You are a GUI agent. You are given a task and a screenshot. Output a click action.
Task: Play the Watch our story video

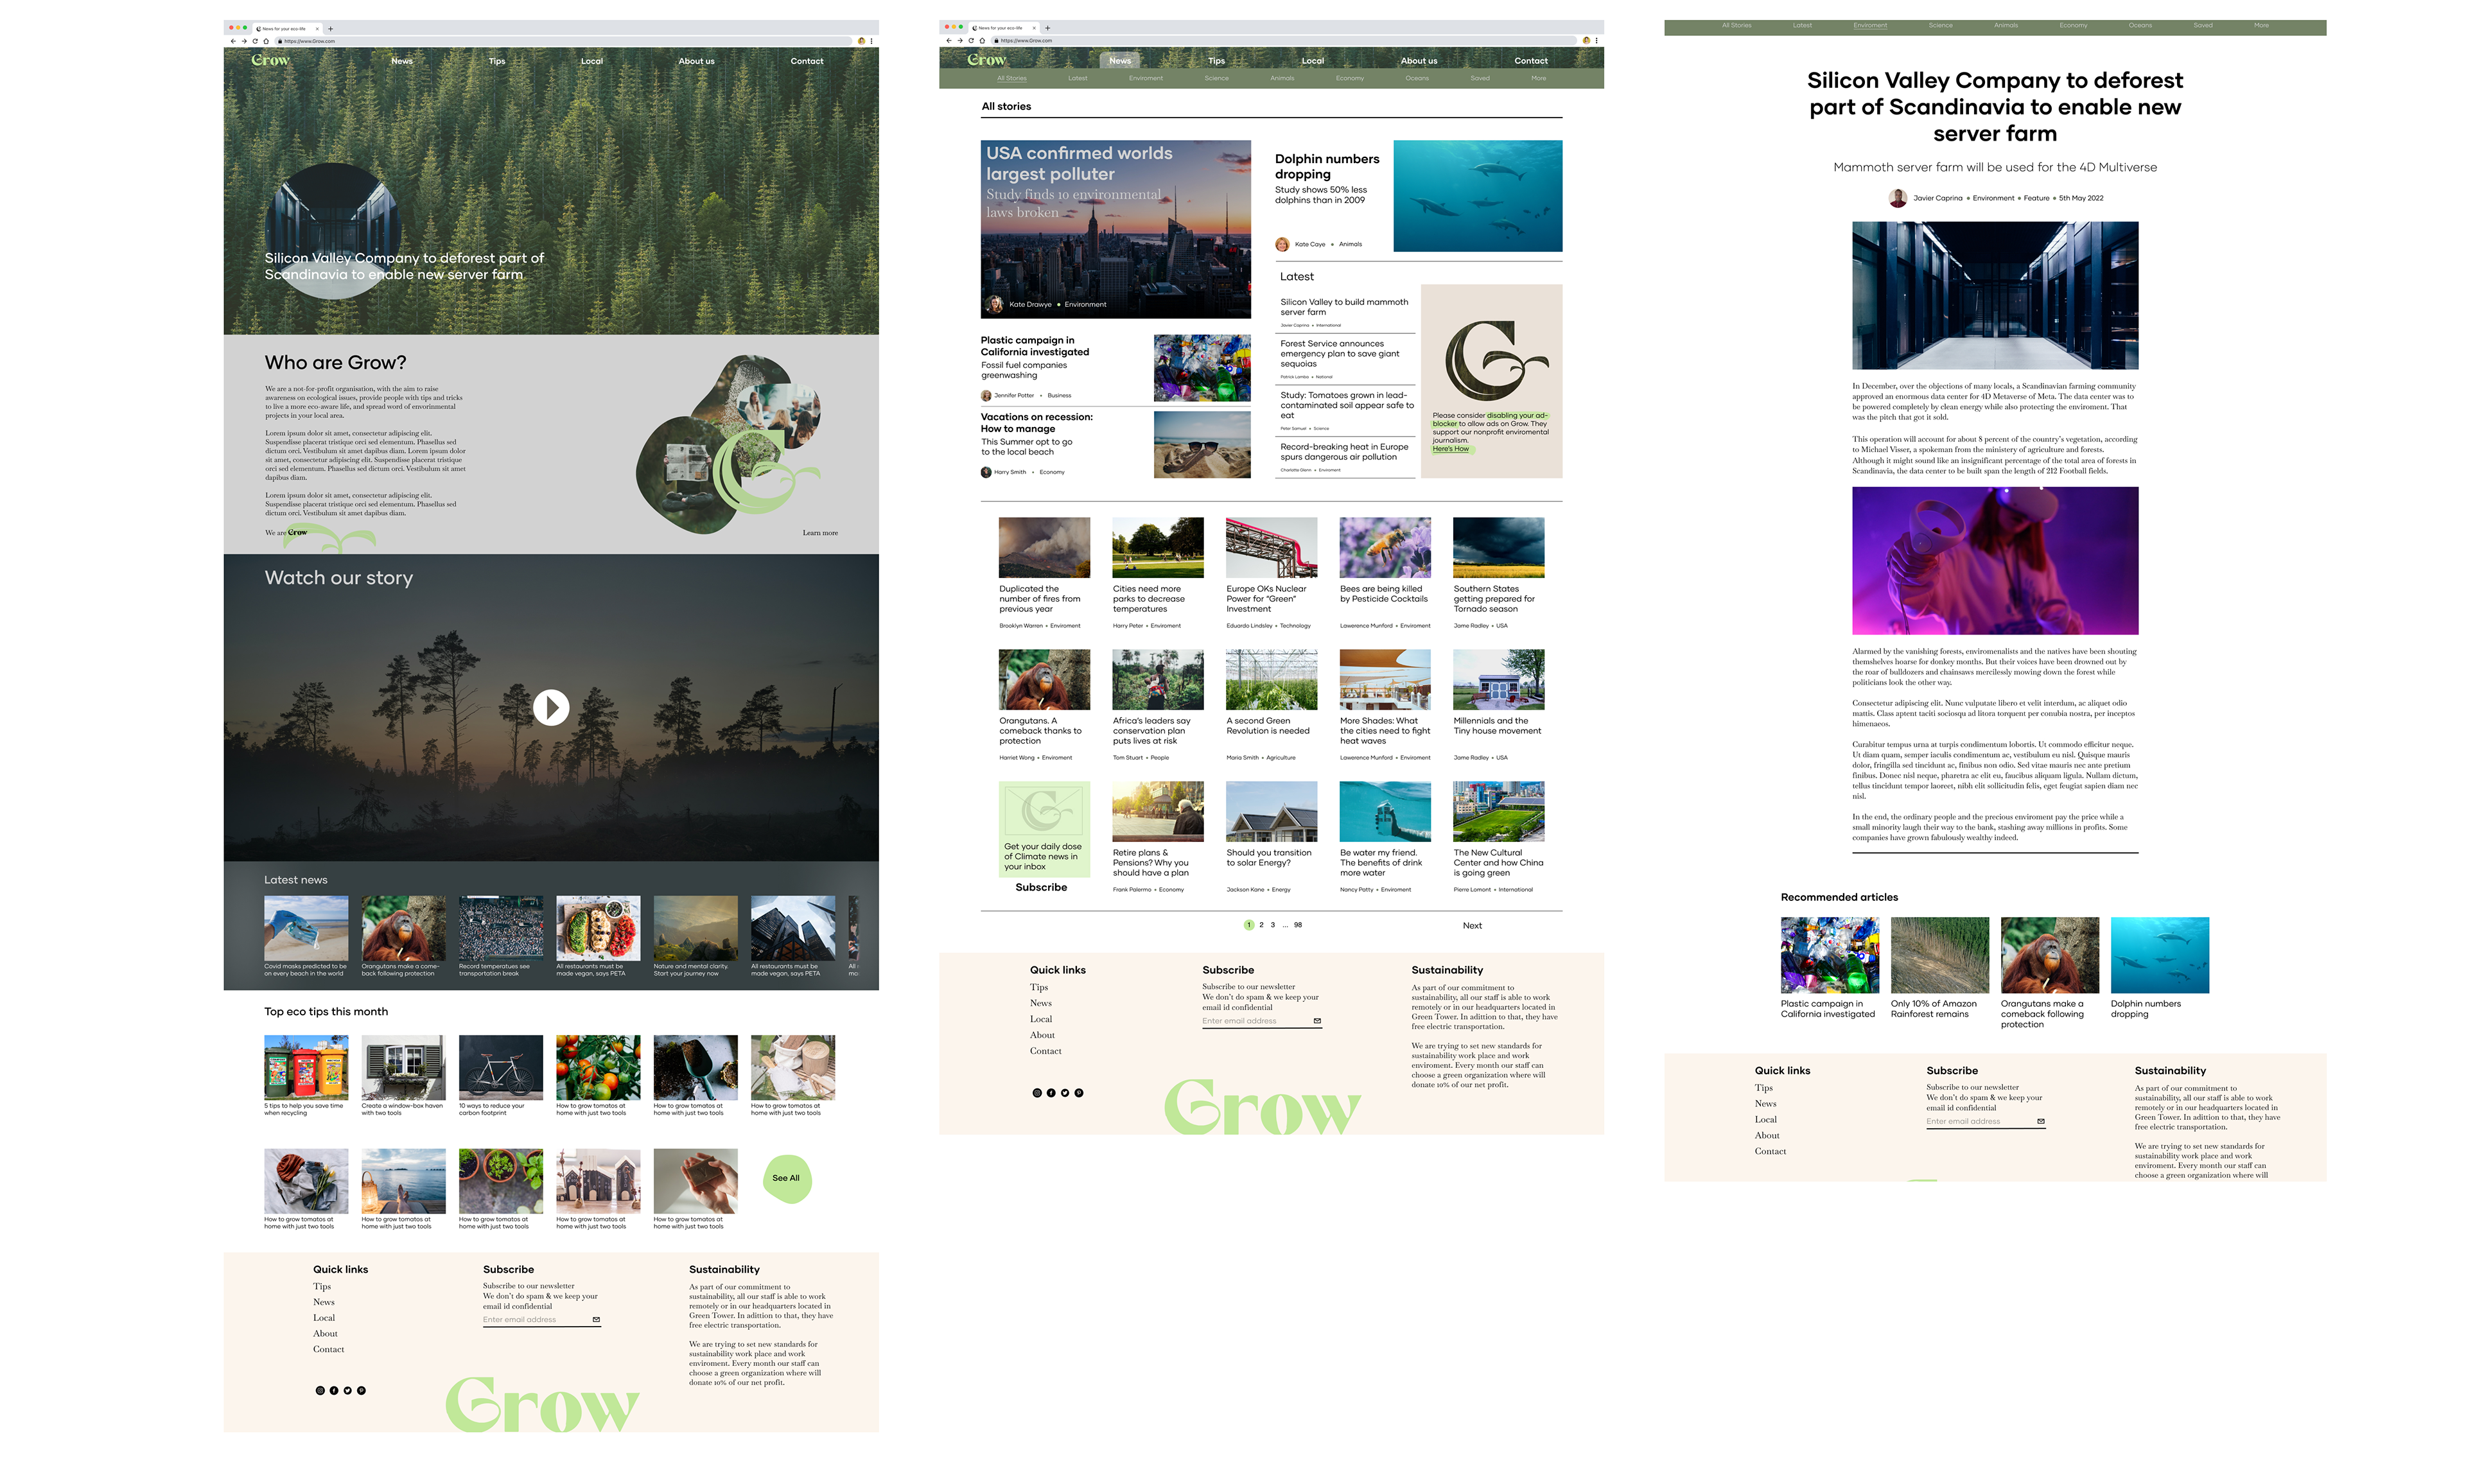(551, 708)
